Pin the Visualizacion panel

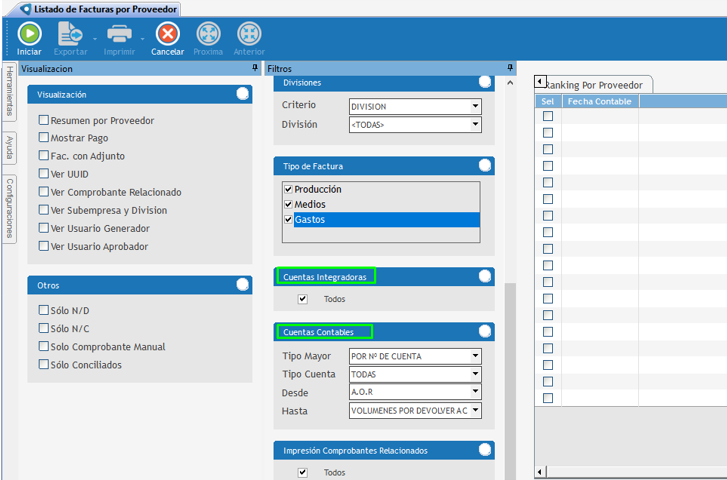[256, 68]
